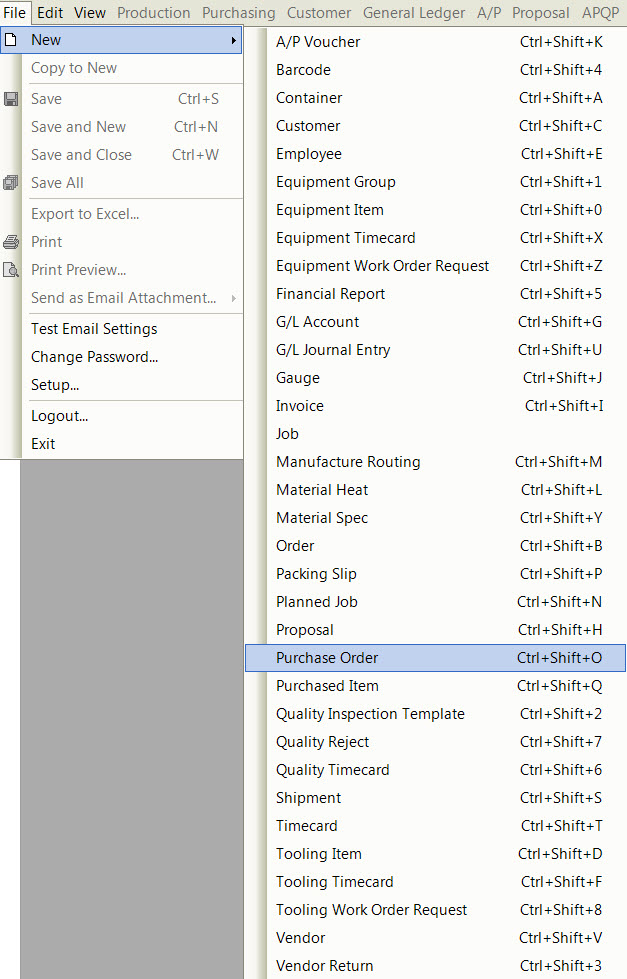
Task: Exit the application via File menu
Action: [x=43, y=444]
